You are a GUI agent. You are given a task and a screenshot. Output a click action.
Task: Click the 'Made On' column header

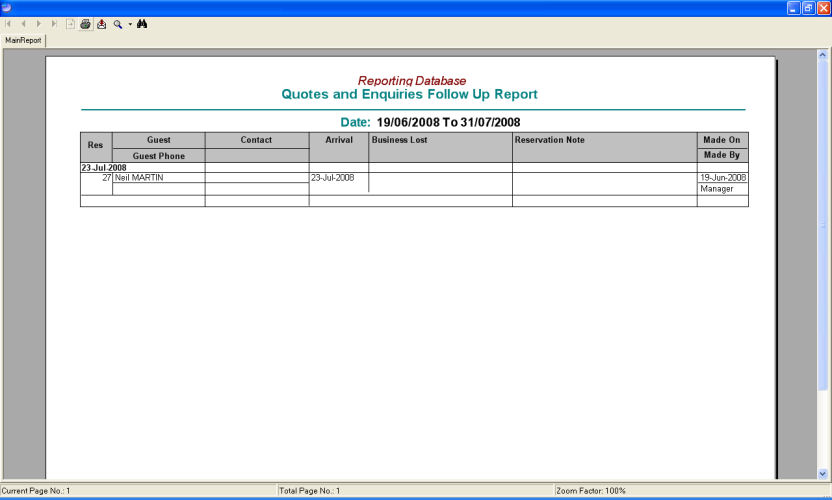(722, 140)
